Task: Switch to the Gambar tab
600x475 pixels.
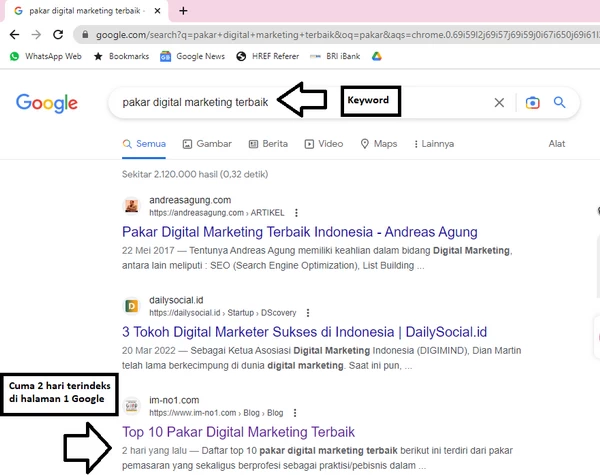Action: click(207, 144)
